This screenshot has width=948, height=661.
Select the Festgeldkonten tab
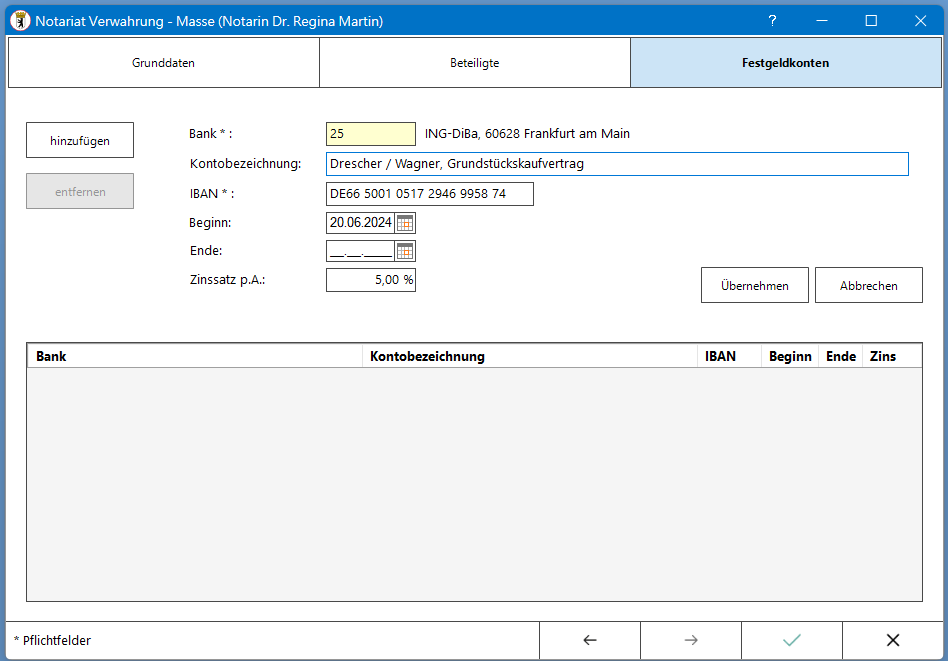[785, 63]
